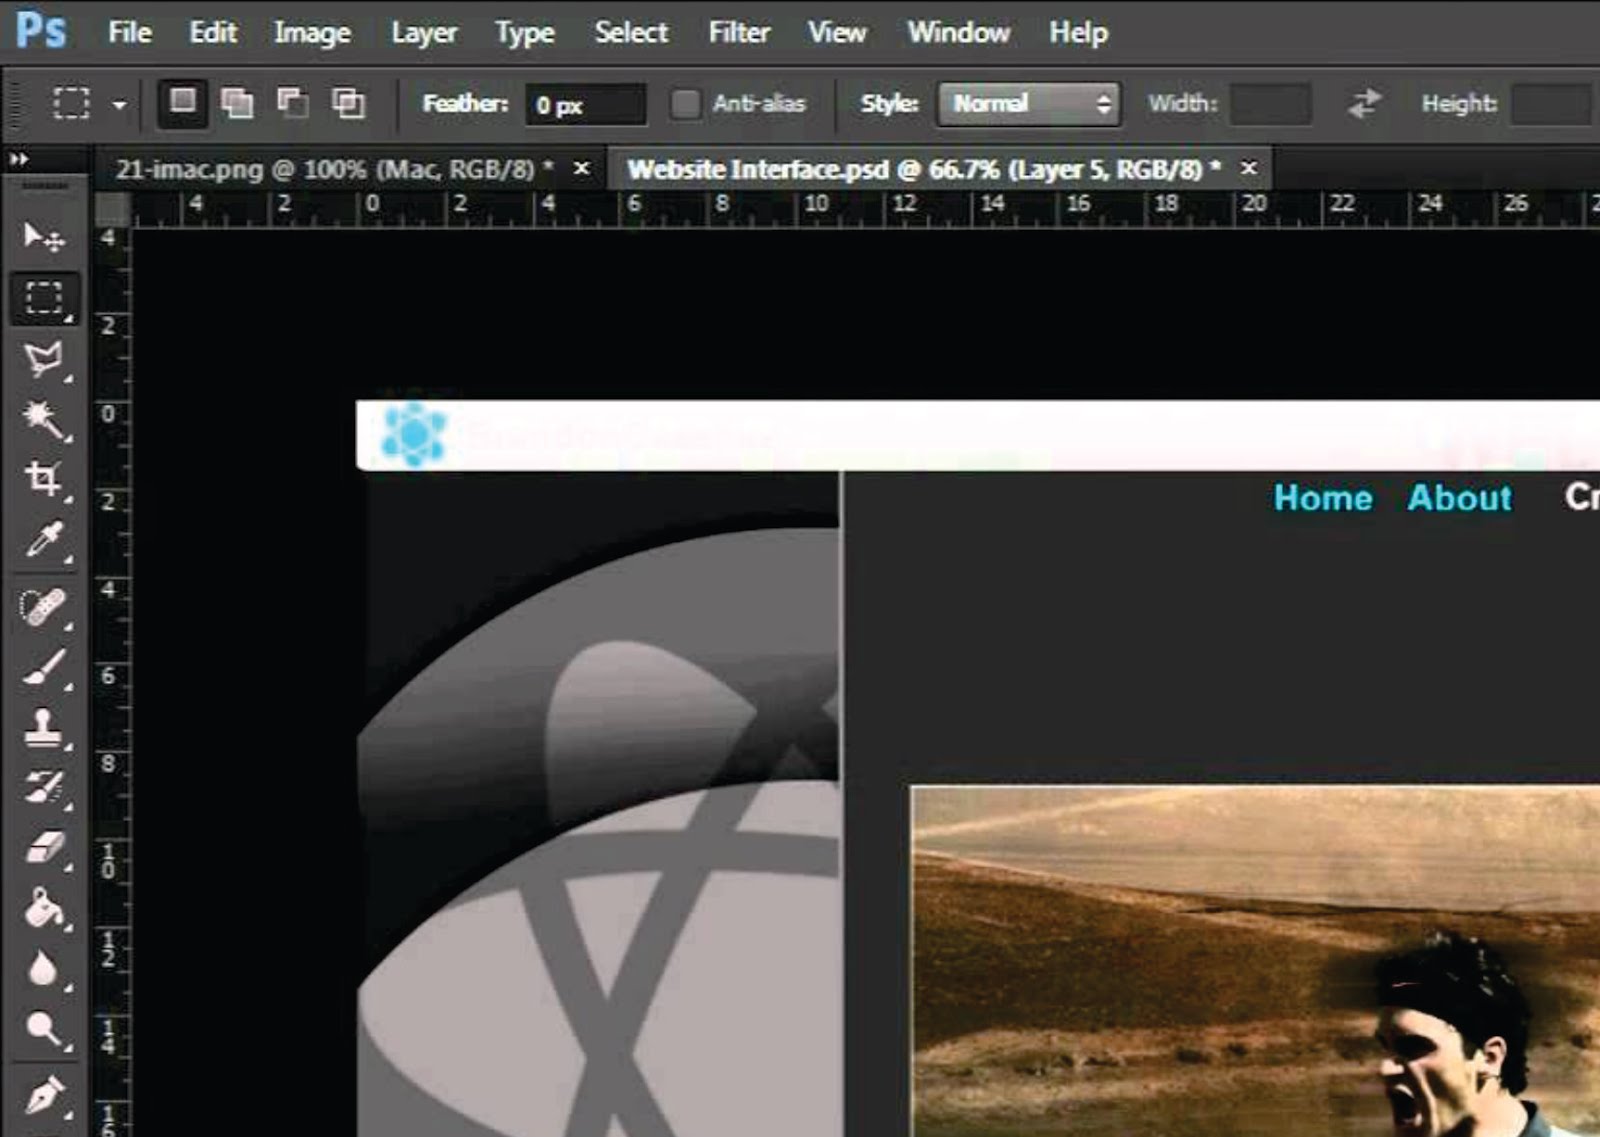
Task: Select the Rectangular Marquee tool
Action: pyautogui.click(x=42, y=295)
